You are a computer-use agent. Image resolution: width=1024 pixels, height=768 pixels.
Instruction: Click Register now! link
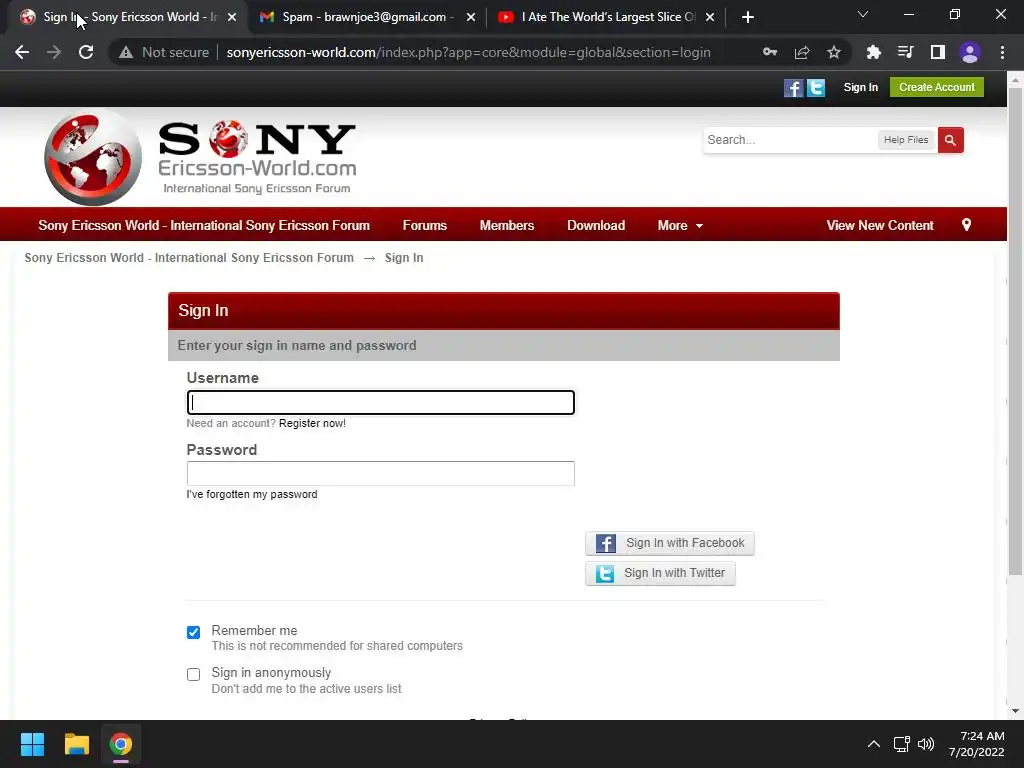312,423
